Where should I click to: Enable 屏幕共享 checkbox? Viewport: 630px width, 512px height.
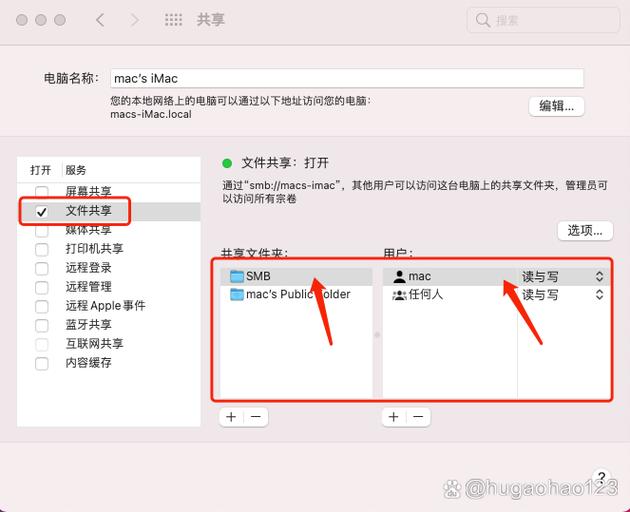[42, 192]
